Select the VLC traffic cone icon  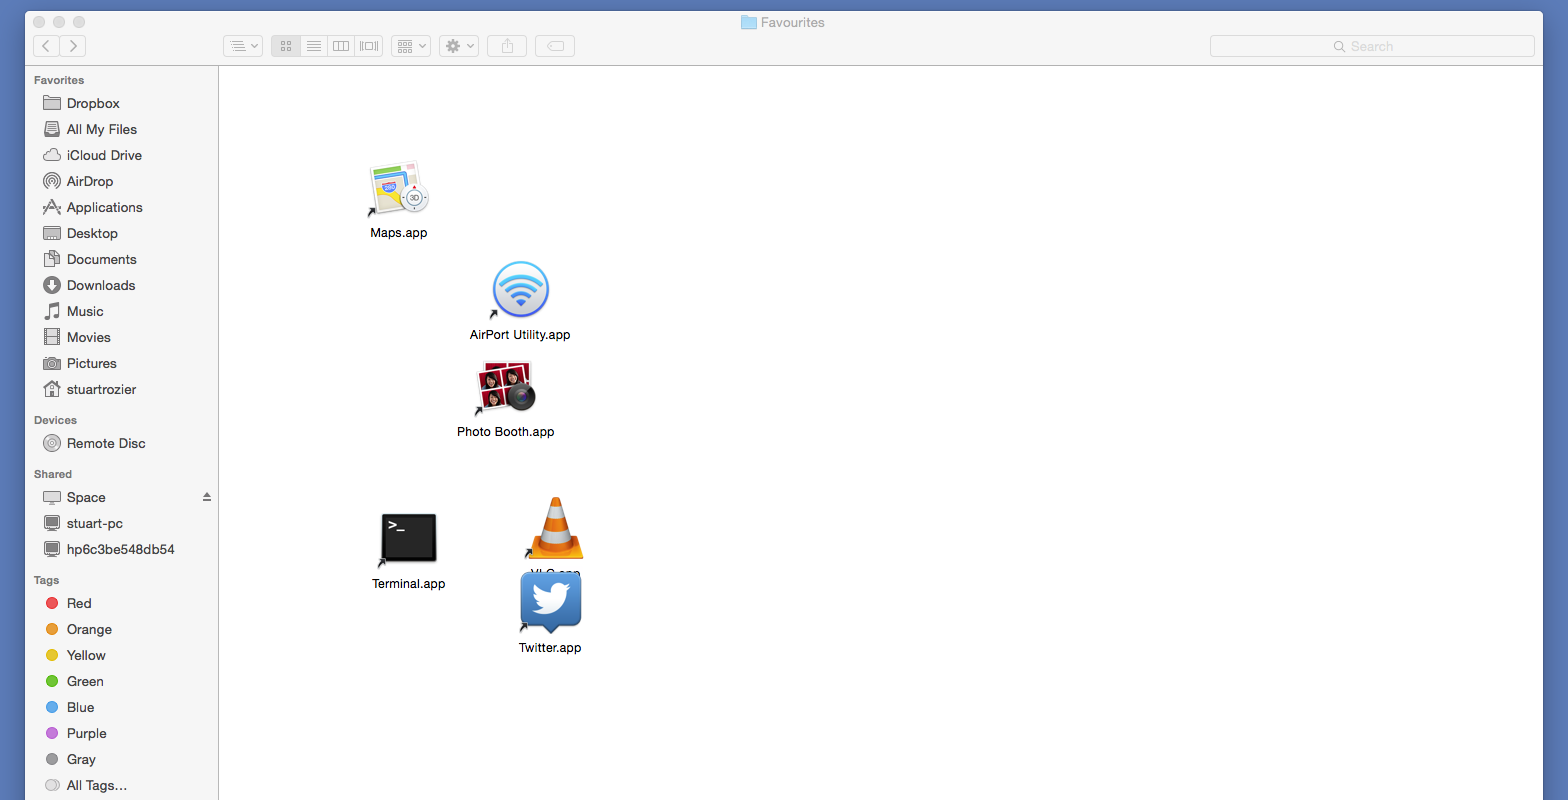pos(555,528)
